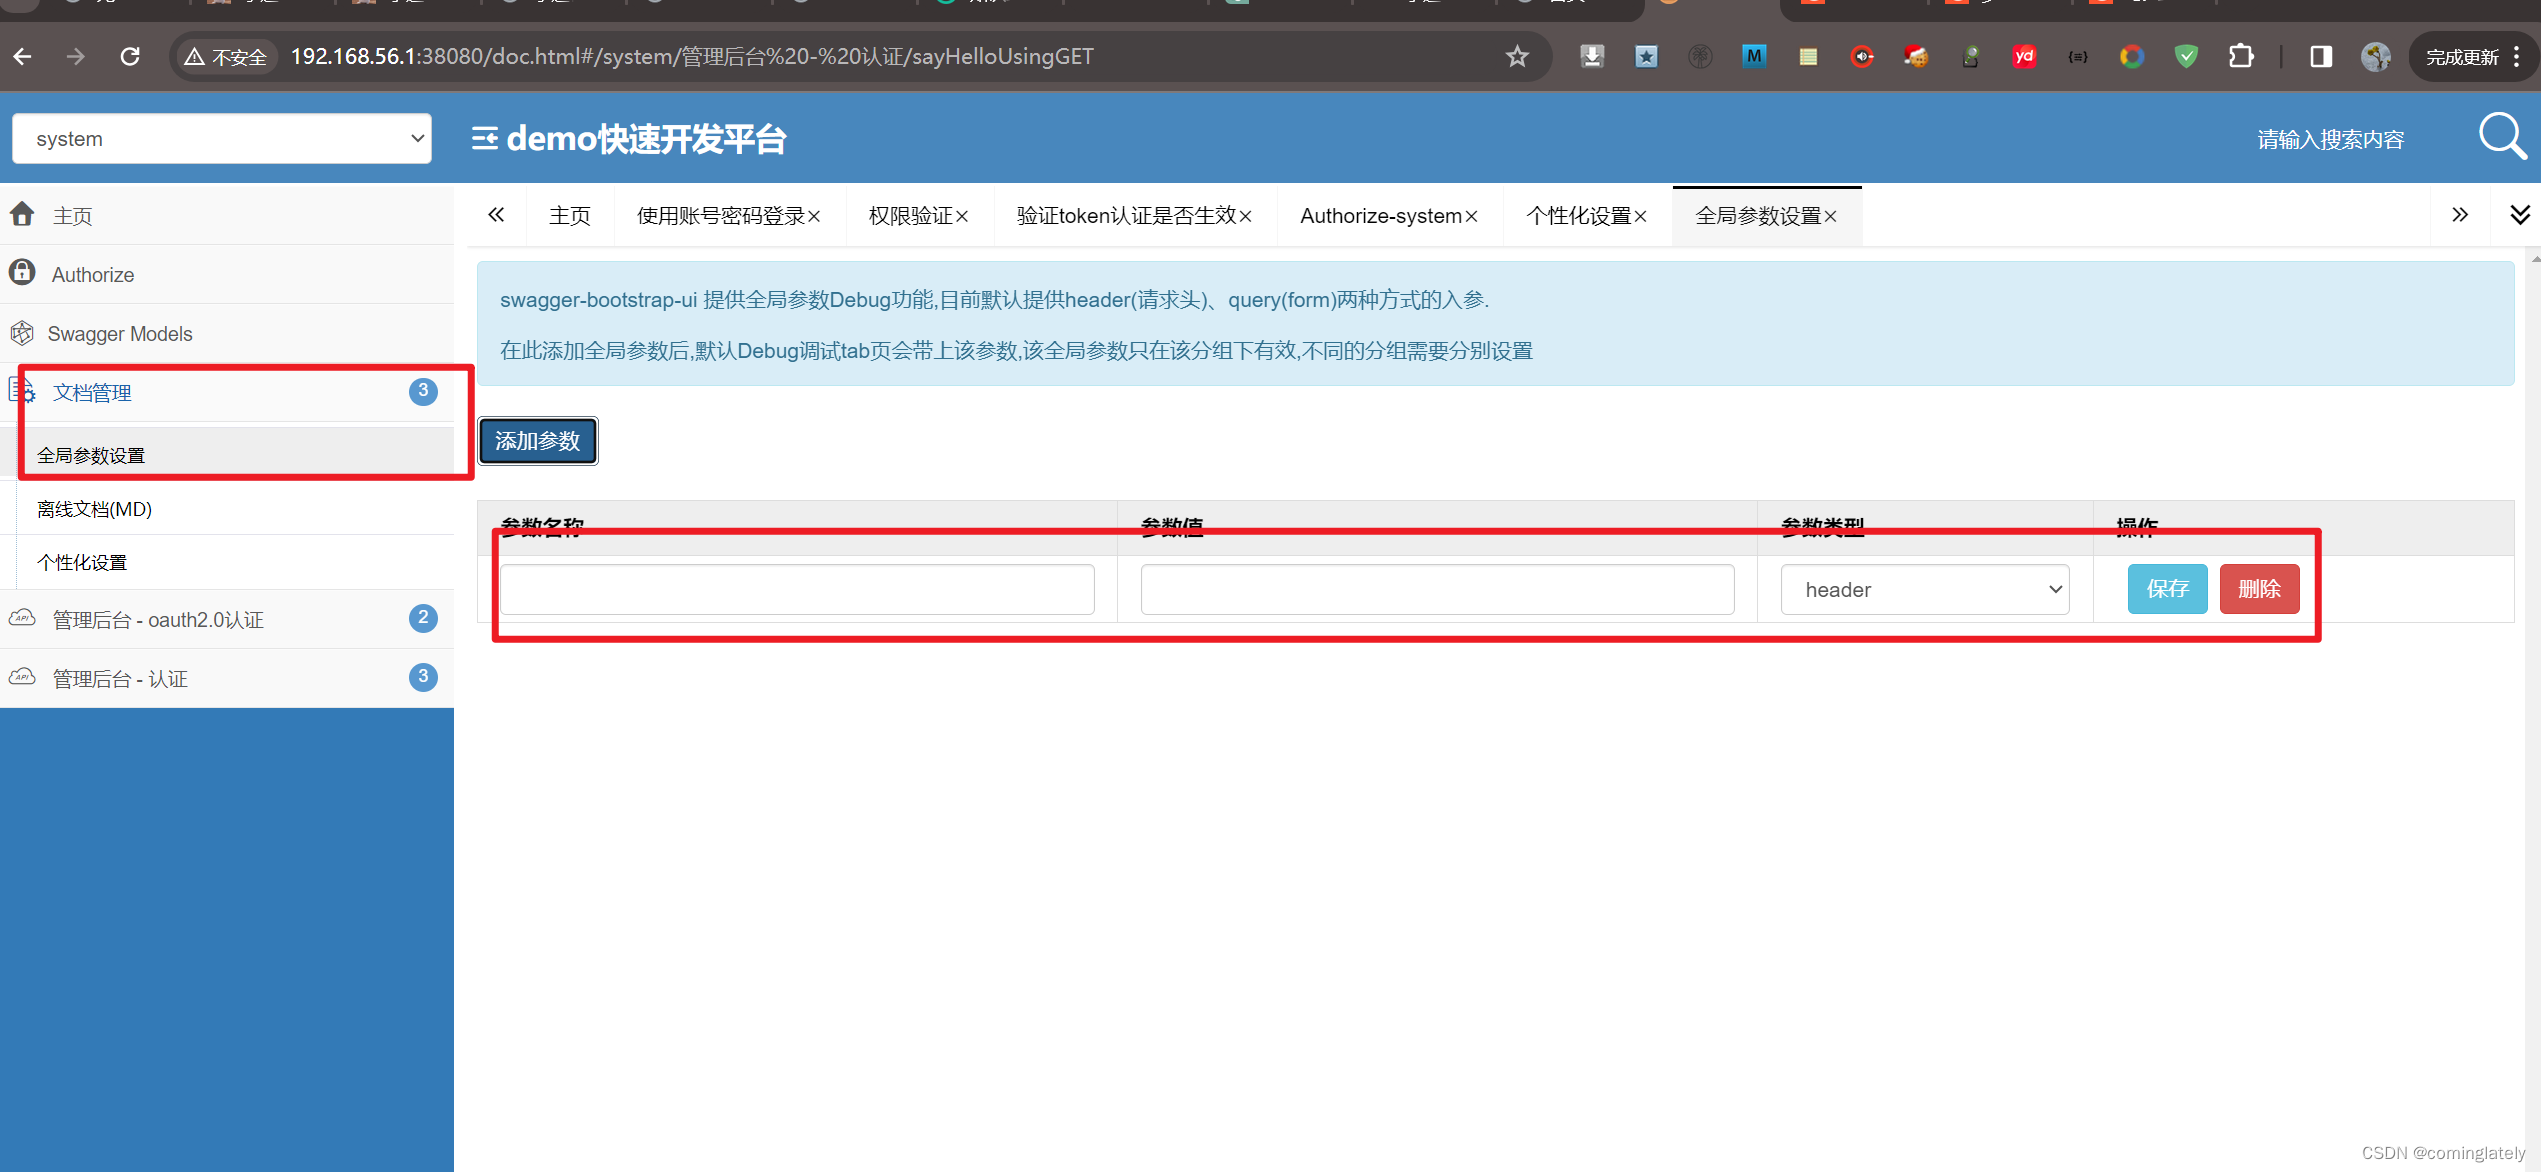Click the blue 保存 button
Viewport: 2541px width, 1172px height.
(x=2166, y=589)
